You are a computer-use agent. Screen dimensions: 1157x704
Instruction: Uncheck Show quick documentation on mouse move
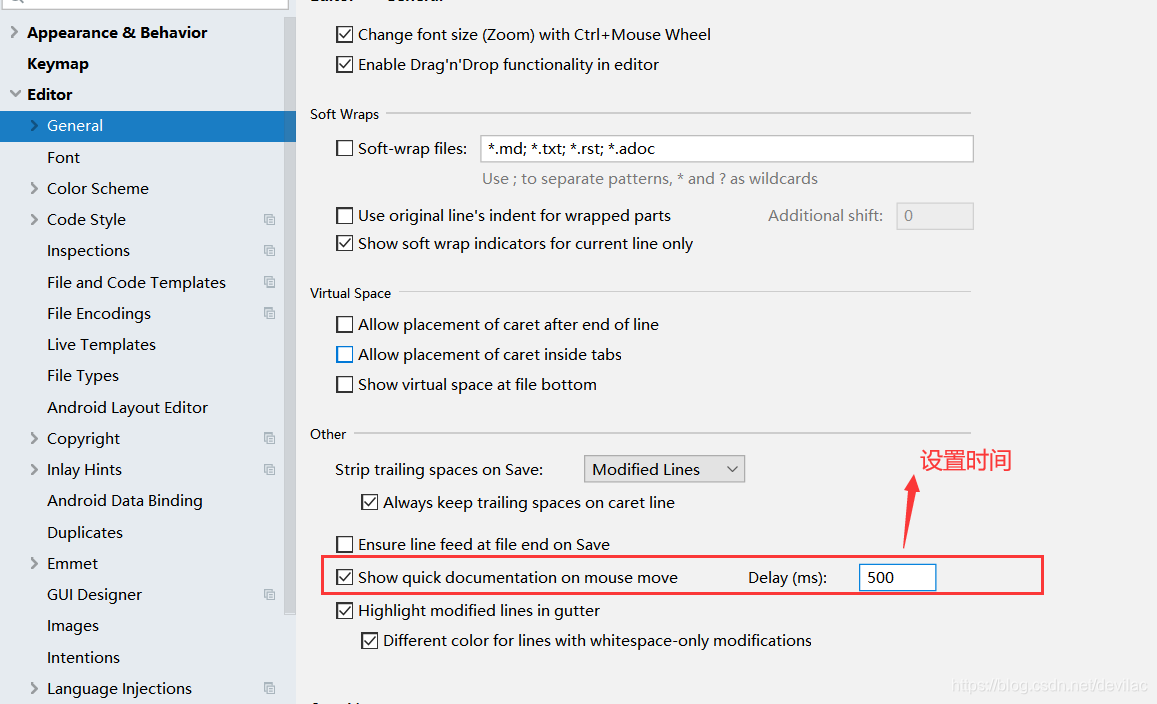point(345,577)
